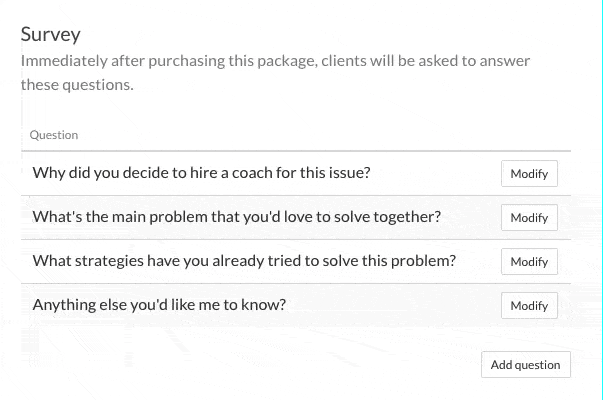The width and height of the screenshot is (603, 400).
Task: Click the 'these questions.' description line
Action: 77,85
